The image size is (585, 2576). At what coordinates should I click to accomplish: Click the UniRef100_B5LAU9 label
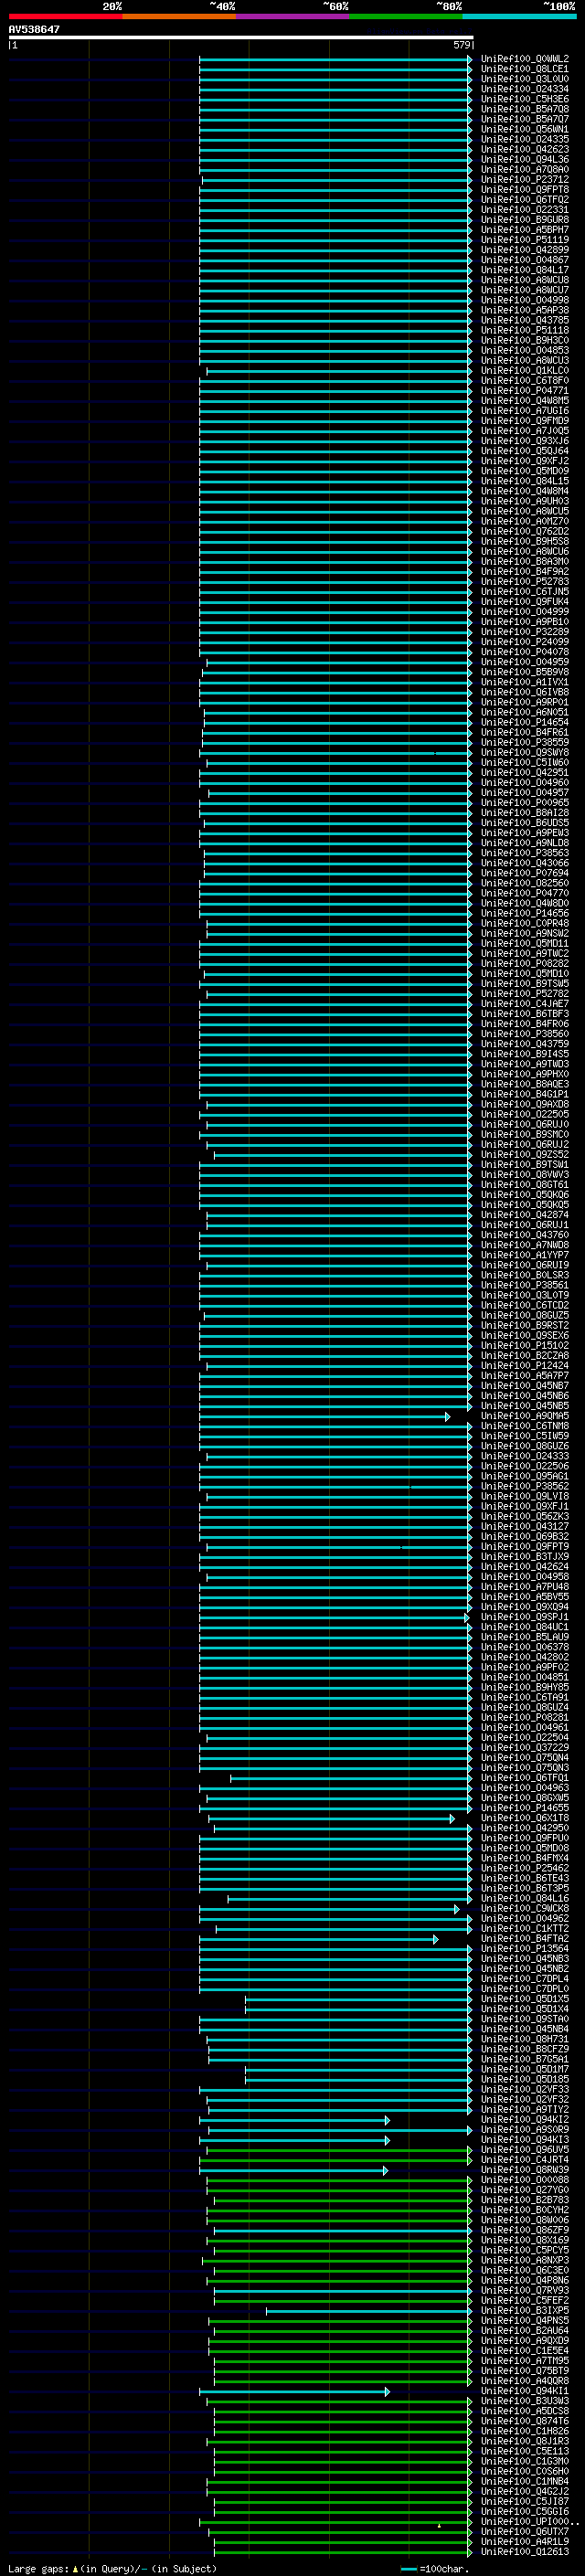(525, 1637)
